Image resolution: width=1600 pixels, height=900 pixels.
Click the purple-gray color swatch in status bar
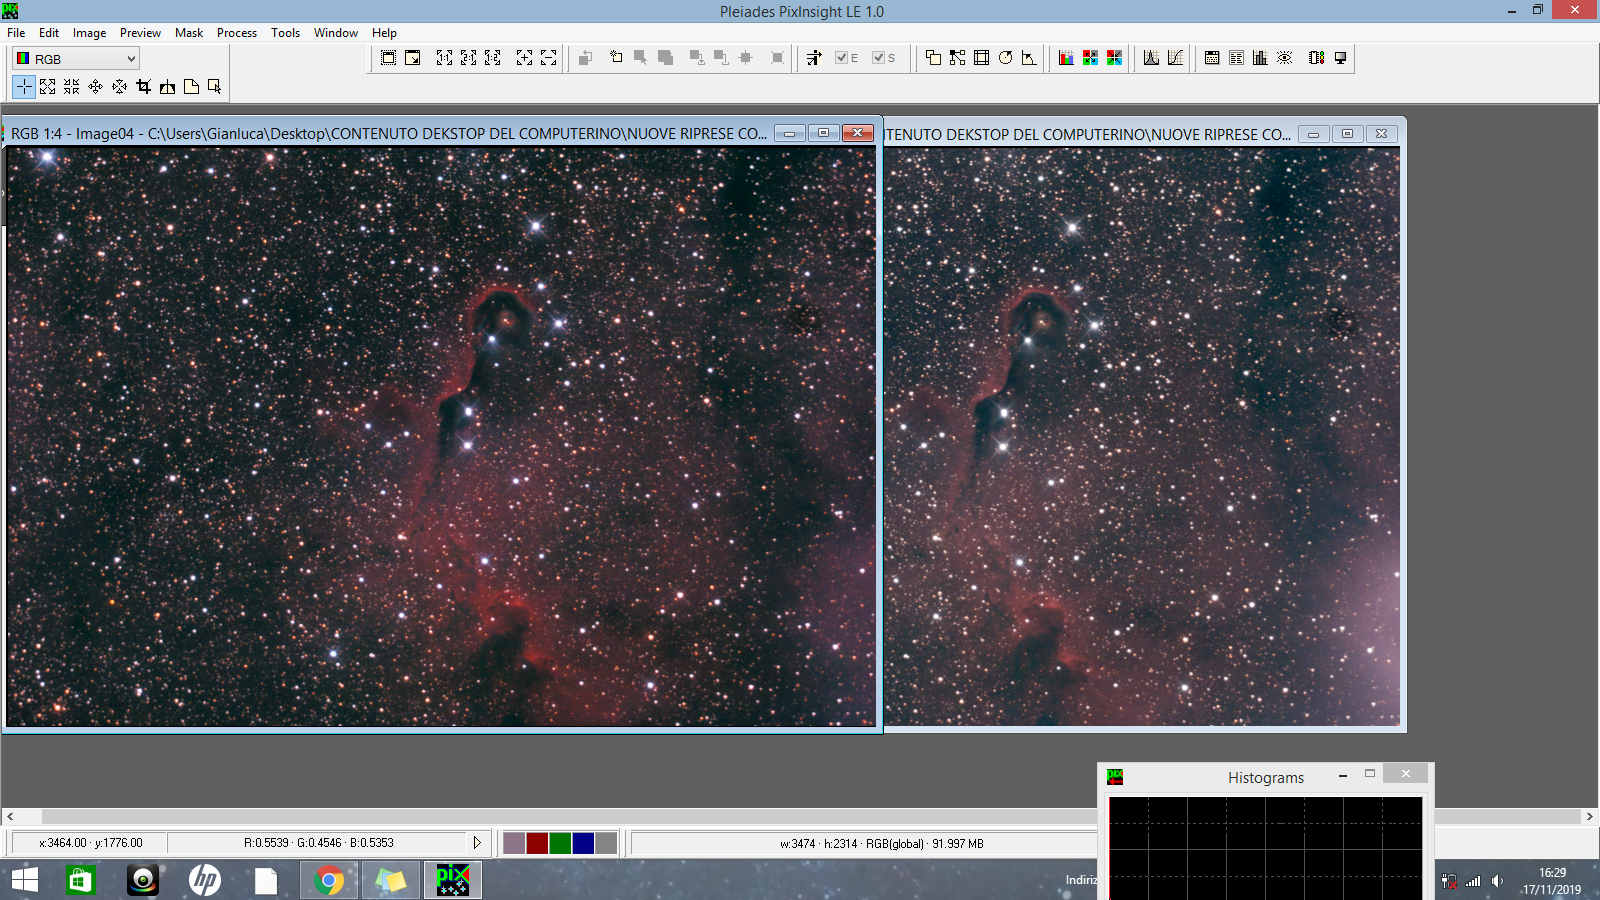[514, 843]
